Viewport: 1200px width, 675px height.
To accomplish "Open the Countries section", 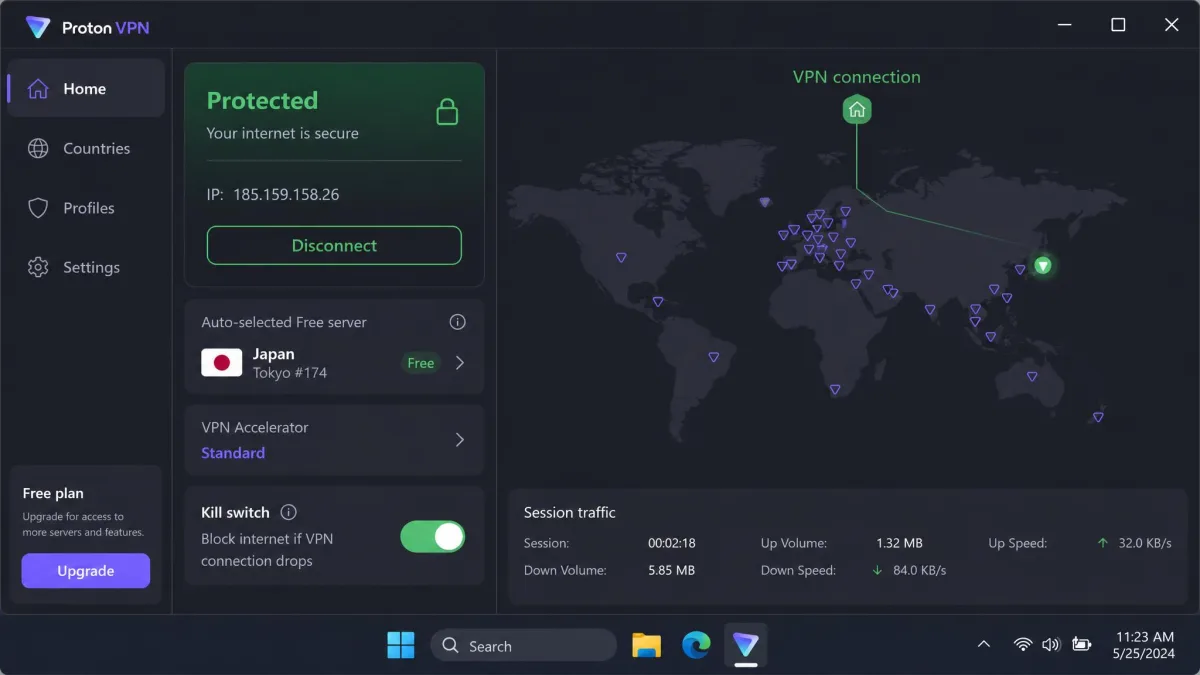I will click(86, 148).
